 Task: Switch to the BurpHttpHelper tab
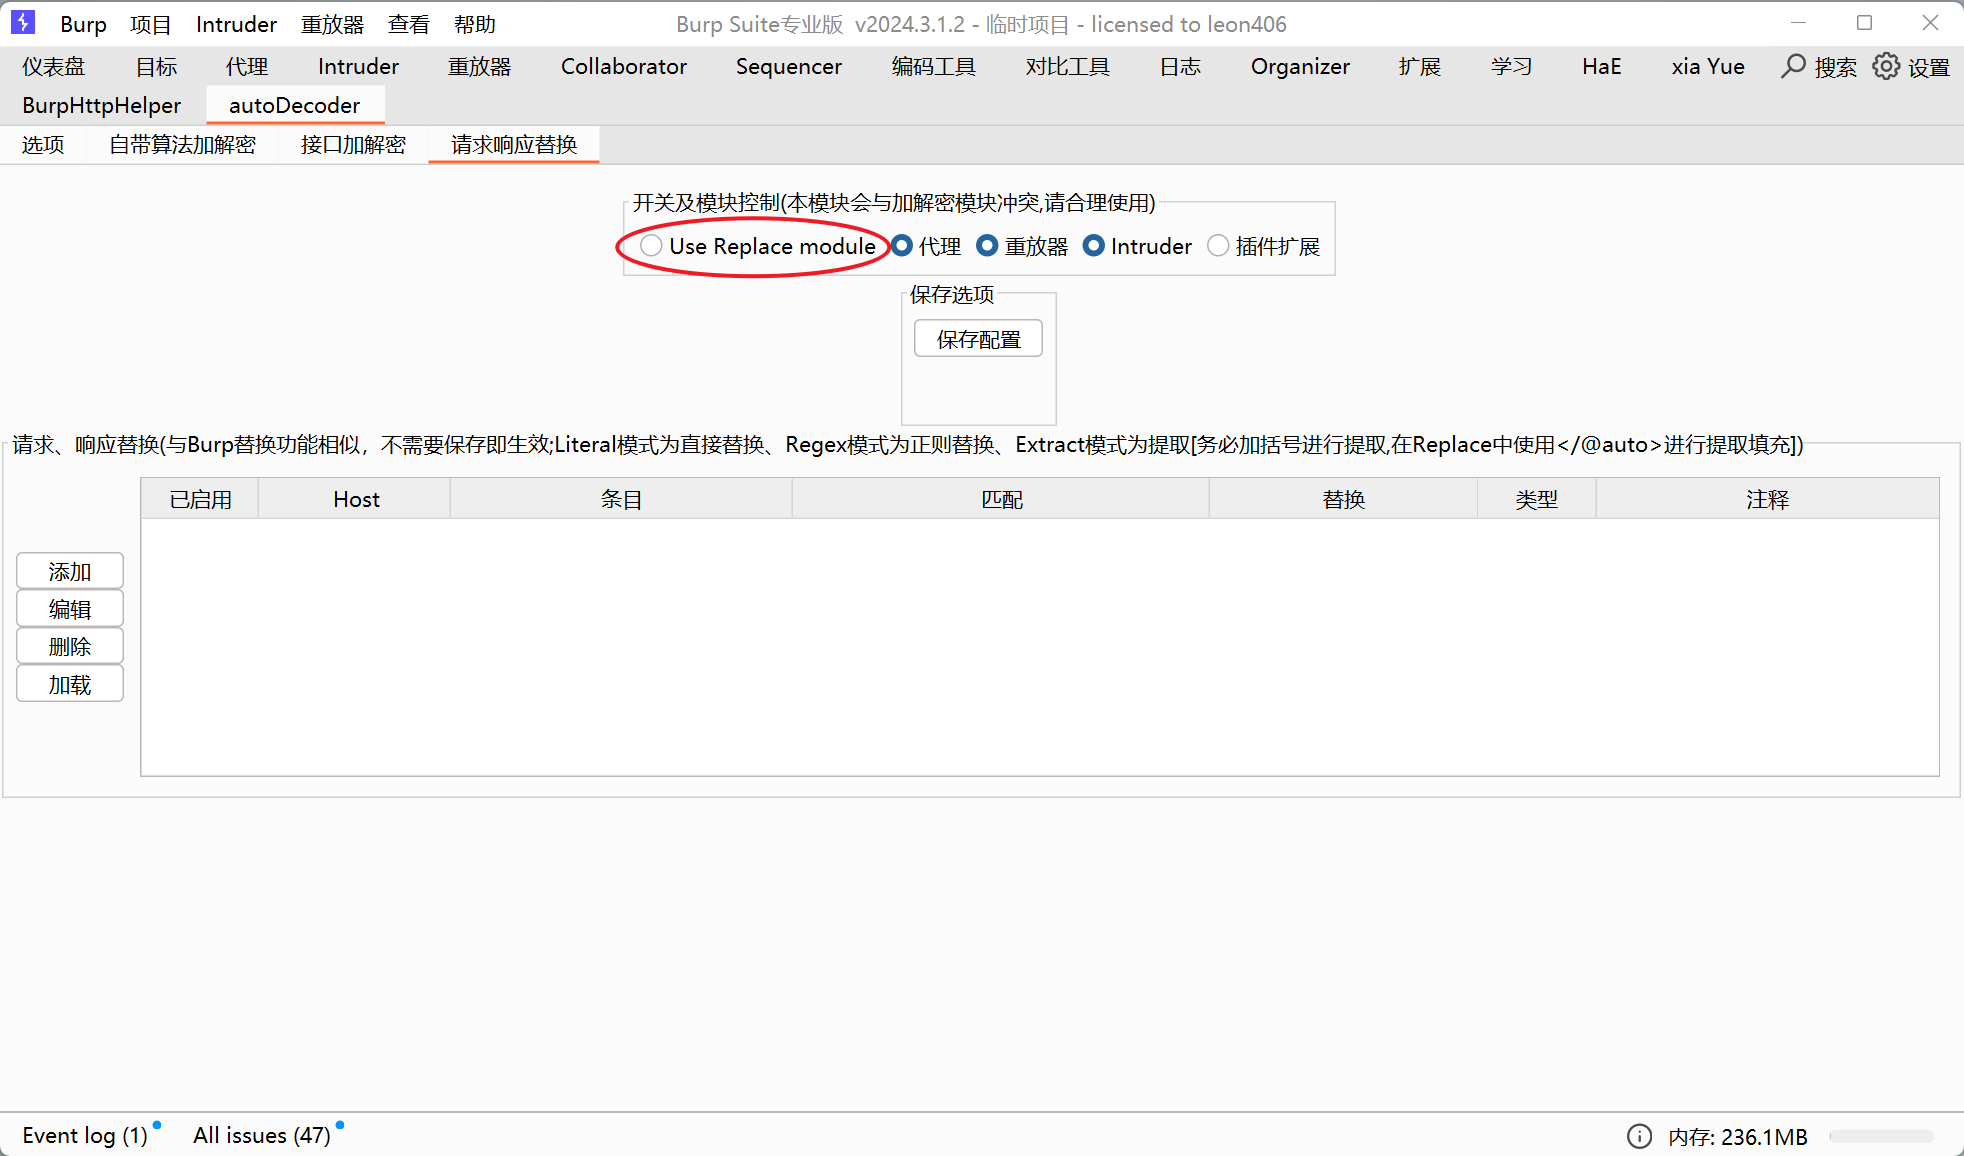coord(101,105)
